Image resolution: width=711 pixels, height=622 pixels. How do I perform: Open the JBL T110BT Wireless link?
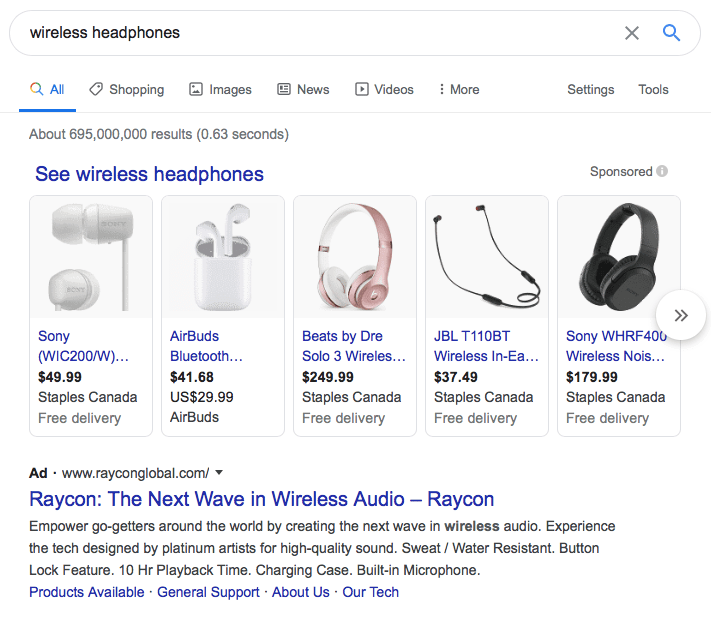tap(486, 346)
